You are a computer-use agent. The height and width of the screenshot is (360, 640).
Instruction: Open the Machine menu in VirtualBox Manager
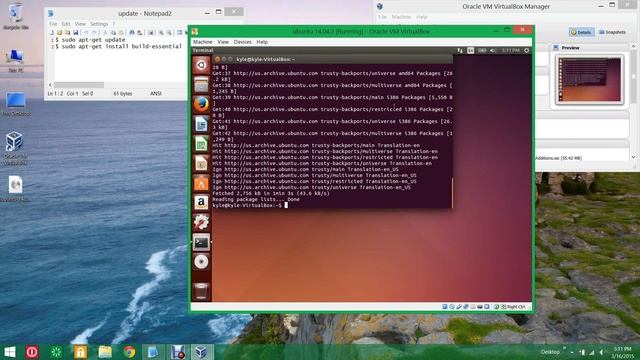[x=401, y=17]
